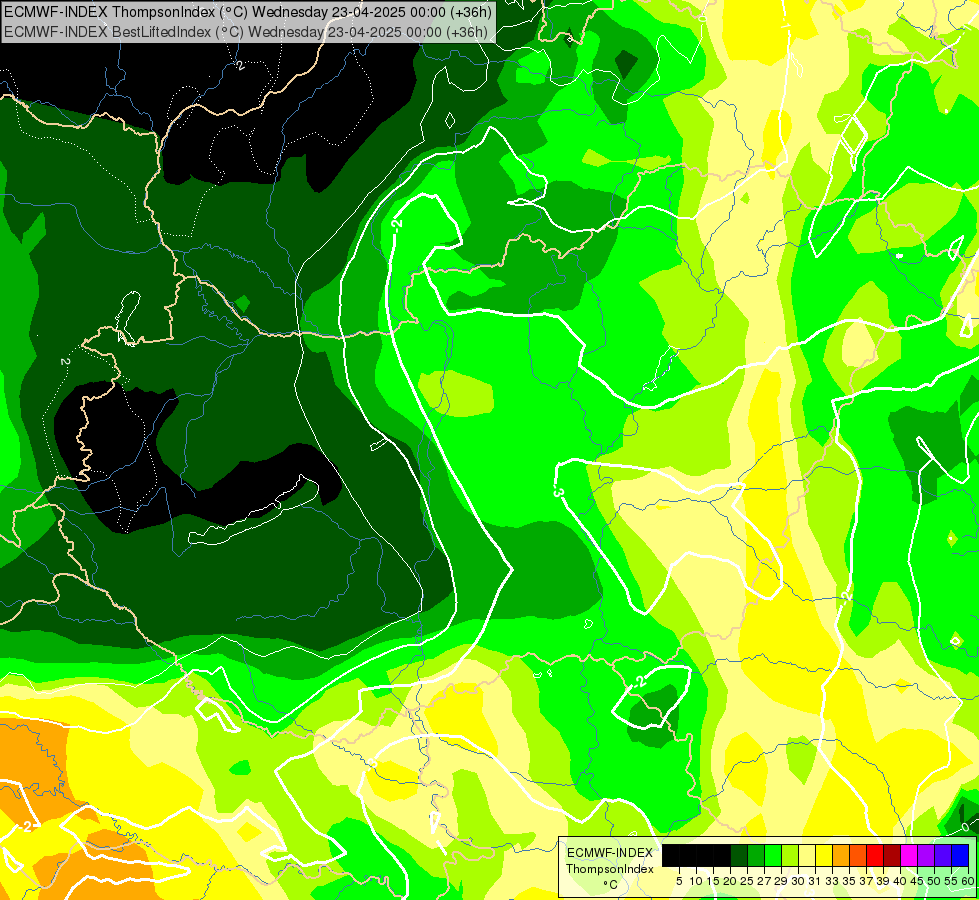
Task: Select the pale yellow 30-31 legend swatch
Action: (x=807, y=855)
